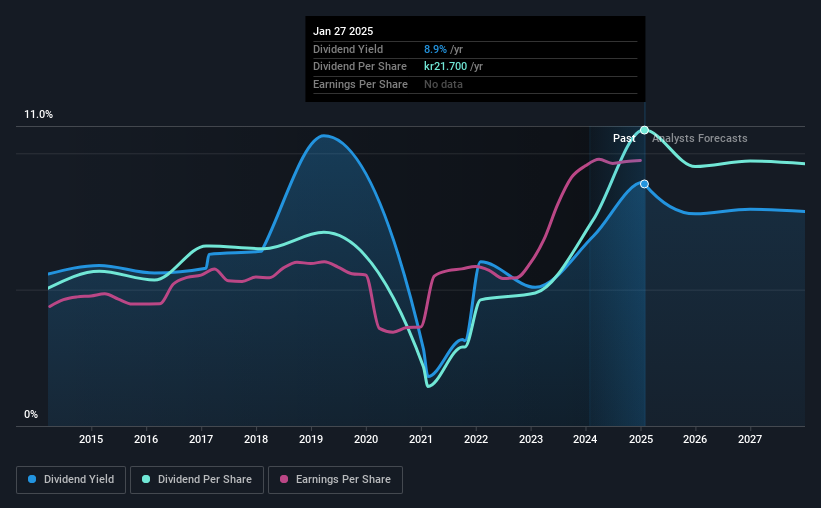Screen dimensions: 821x508
Task: Click the tooltip Dividend Per Share row label
Action: point(360,67)
